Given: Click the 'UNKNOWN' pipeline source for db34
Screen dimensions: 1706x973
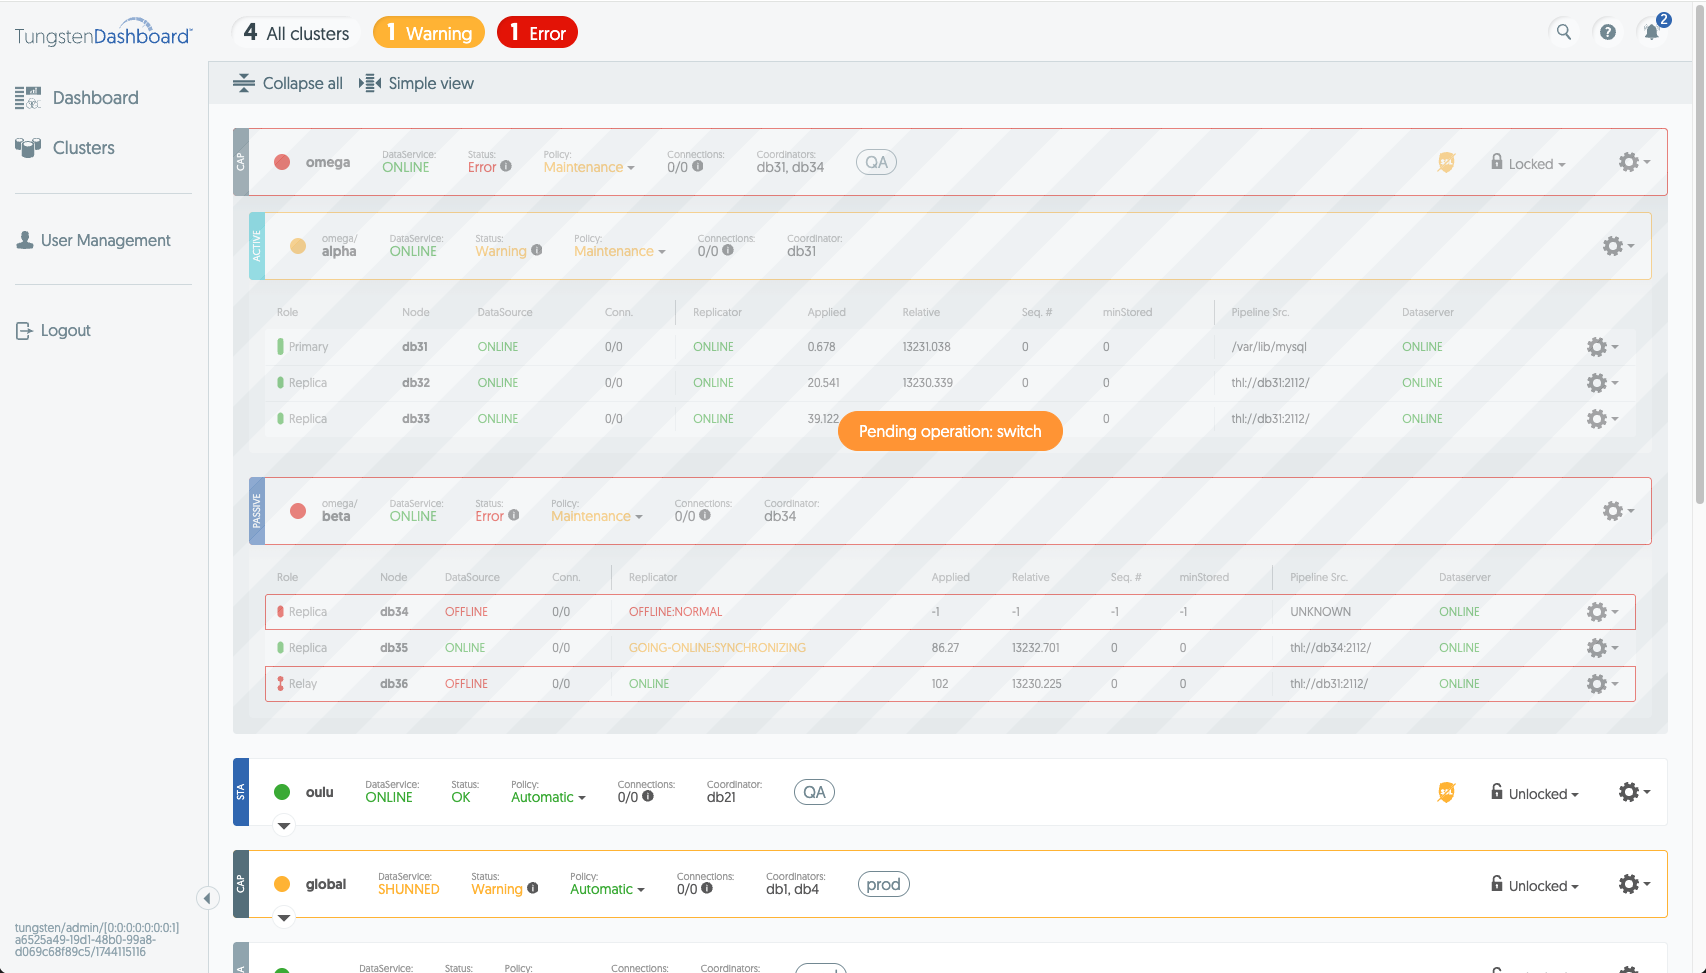Looking at the screenshot, I should pos(1320,612).
